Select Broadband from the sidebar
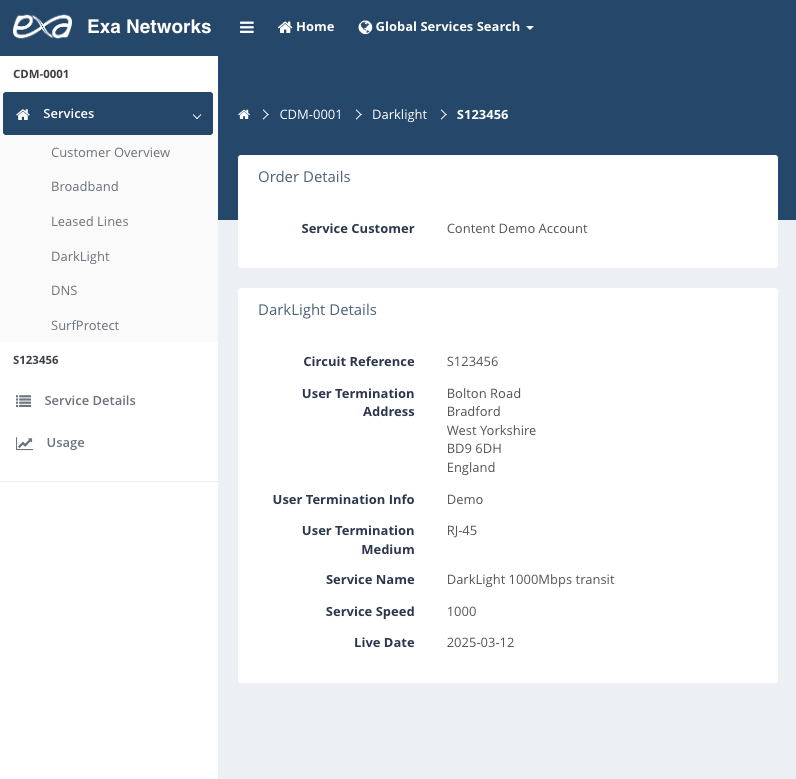The width and height of the screenshot is (796, 779). click(85, 187)
